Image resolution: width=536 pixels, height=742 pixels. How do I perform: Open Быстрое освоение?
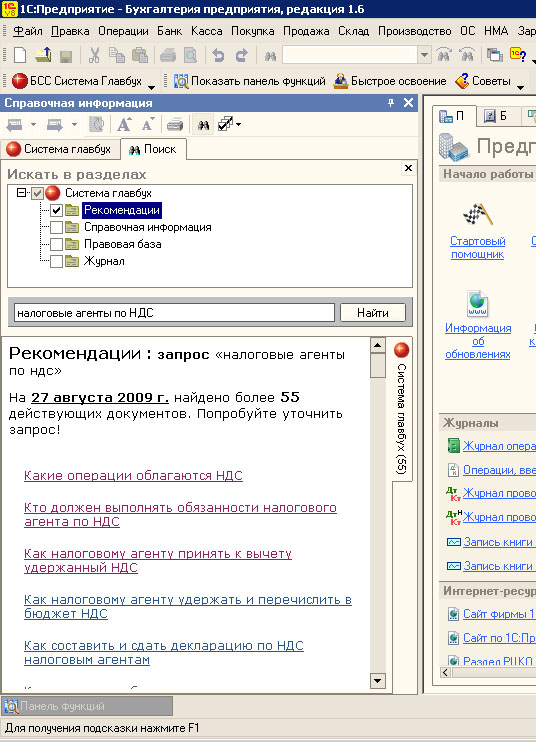coord(390,81)
